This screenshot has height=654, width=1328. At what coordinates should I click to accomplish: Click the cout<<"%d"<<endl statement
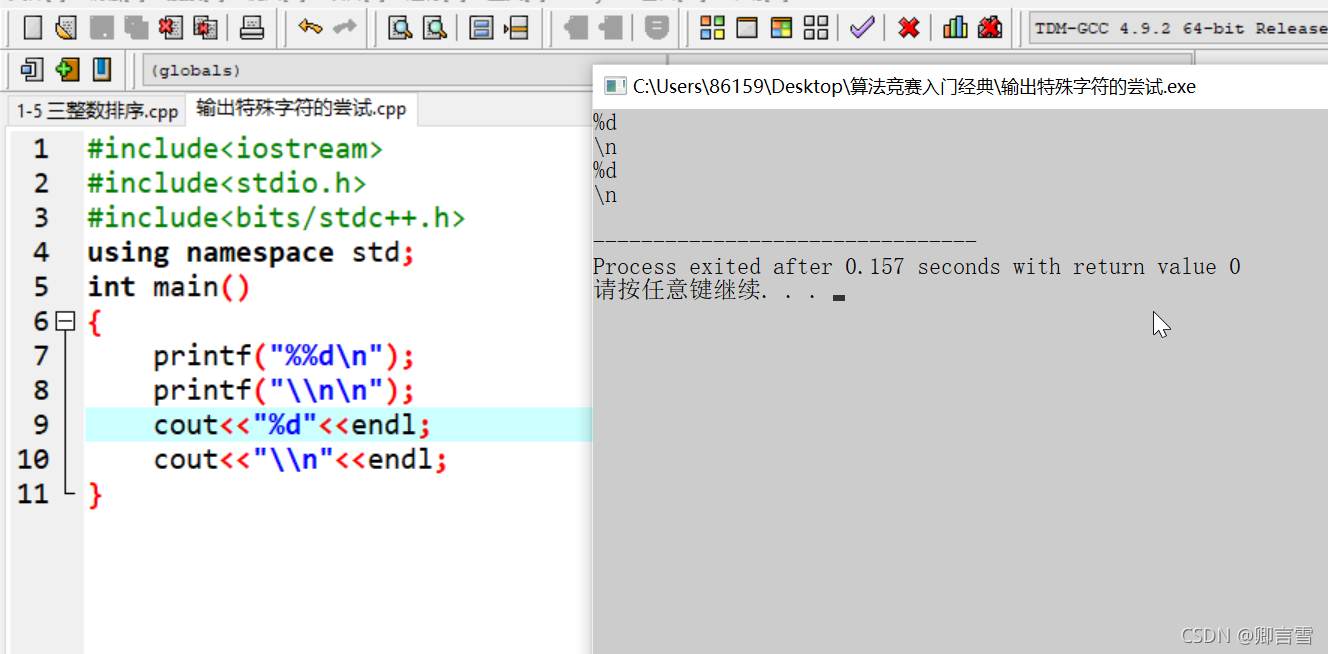[292, 425]
